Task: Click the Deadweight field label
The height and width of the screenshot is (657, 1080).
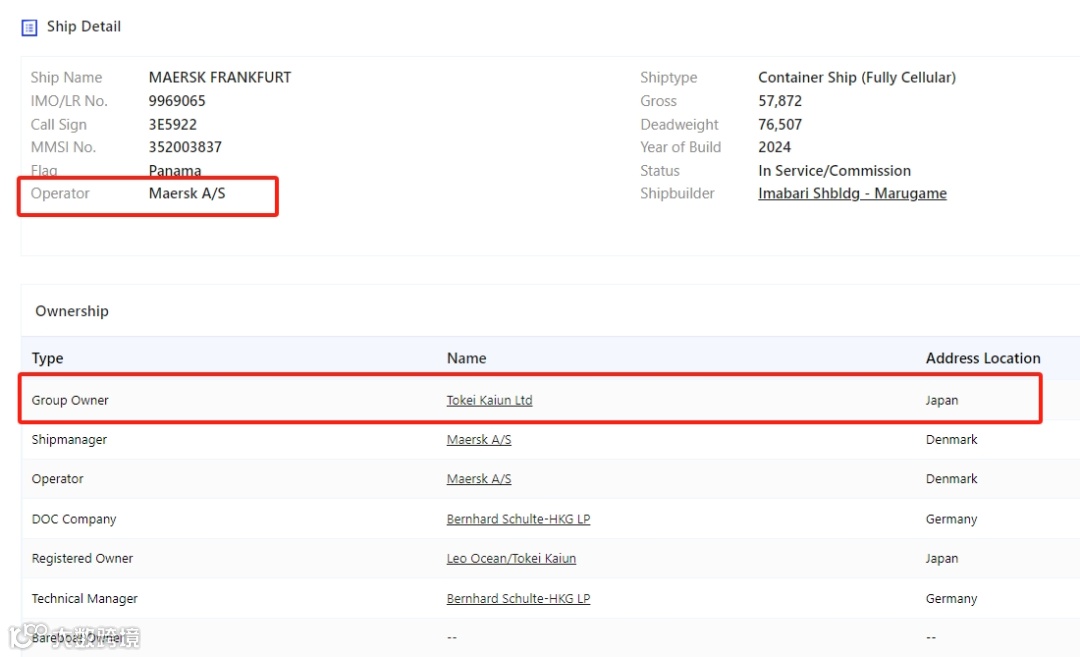Action: click(x=679, y=125)
